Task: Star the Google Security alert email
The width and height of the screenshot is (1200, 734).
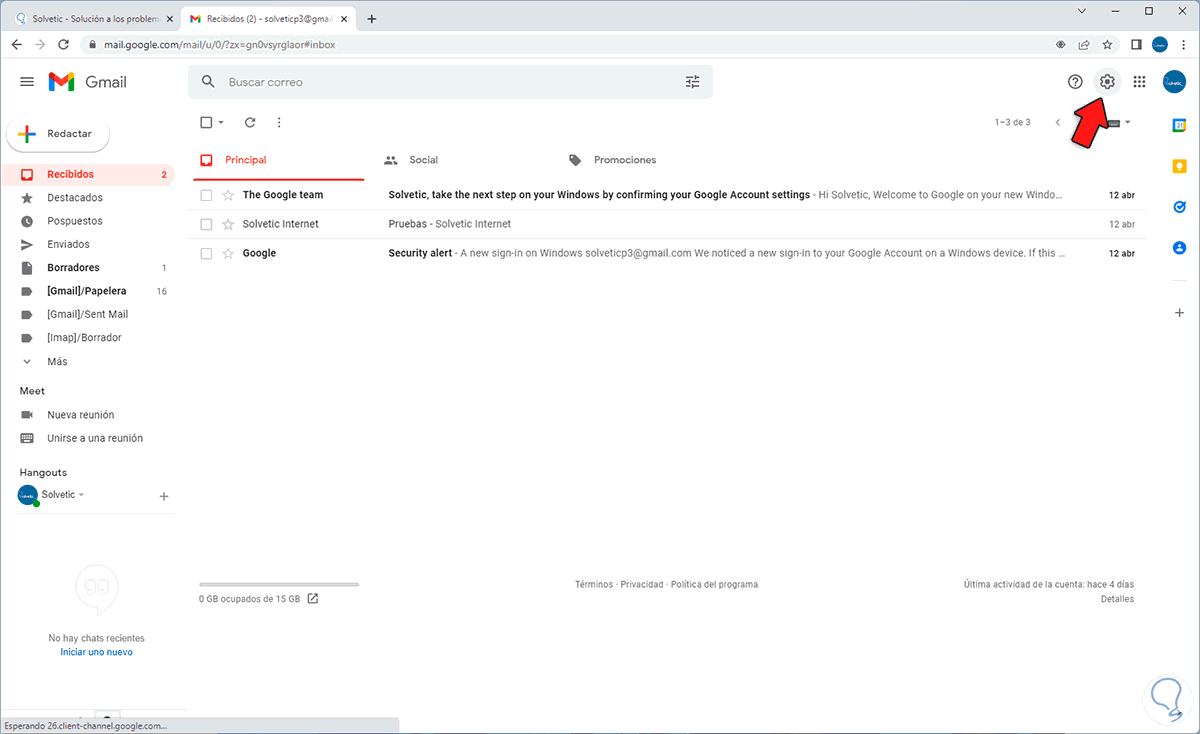Action: pyautogui.click(x=228, y=253)
